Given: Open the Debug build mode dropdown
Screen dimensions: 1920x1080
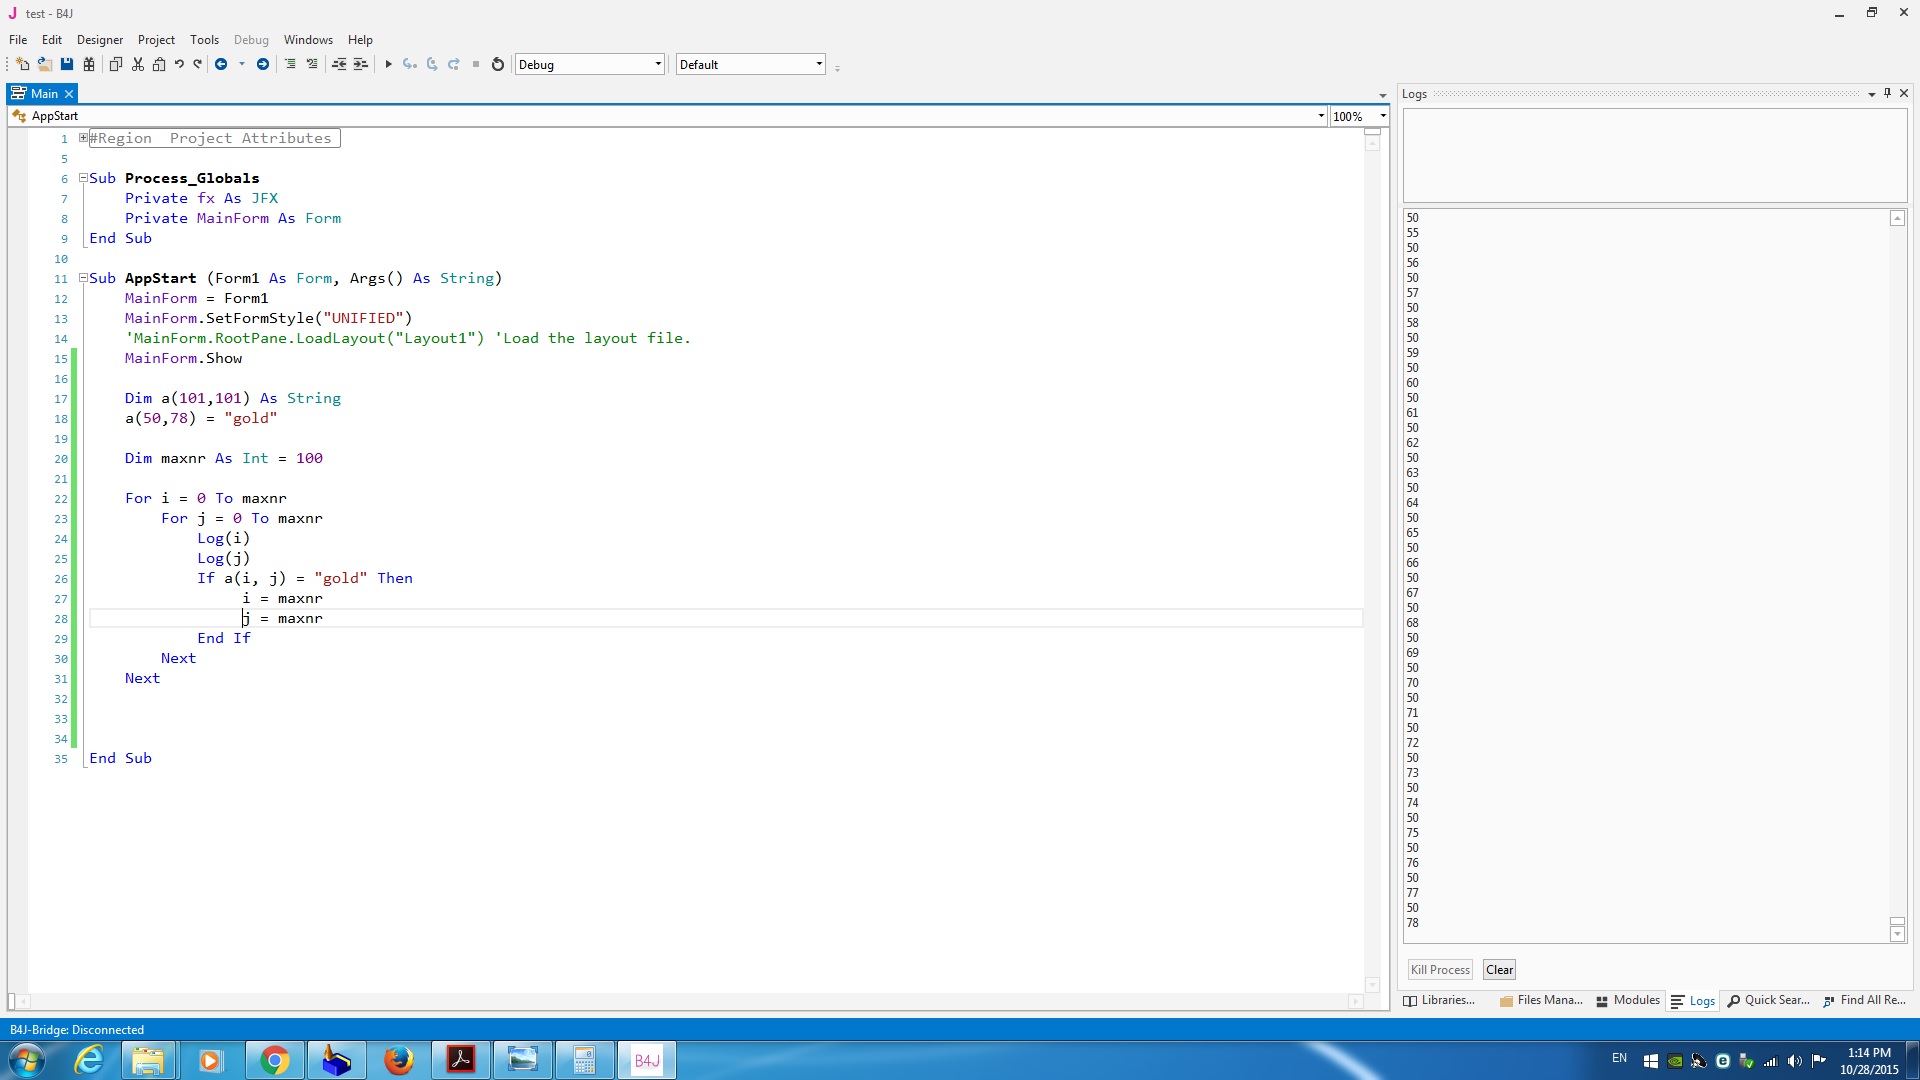Looking at the screenshot, I should 658,64.
